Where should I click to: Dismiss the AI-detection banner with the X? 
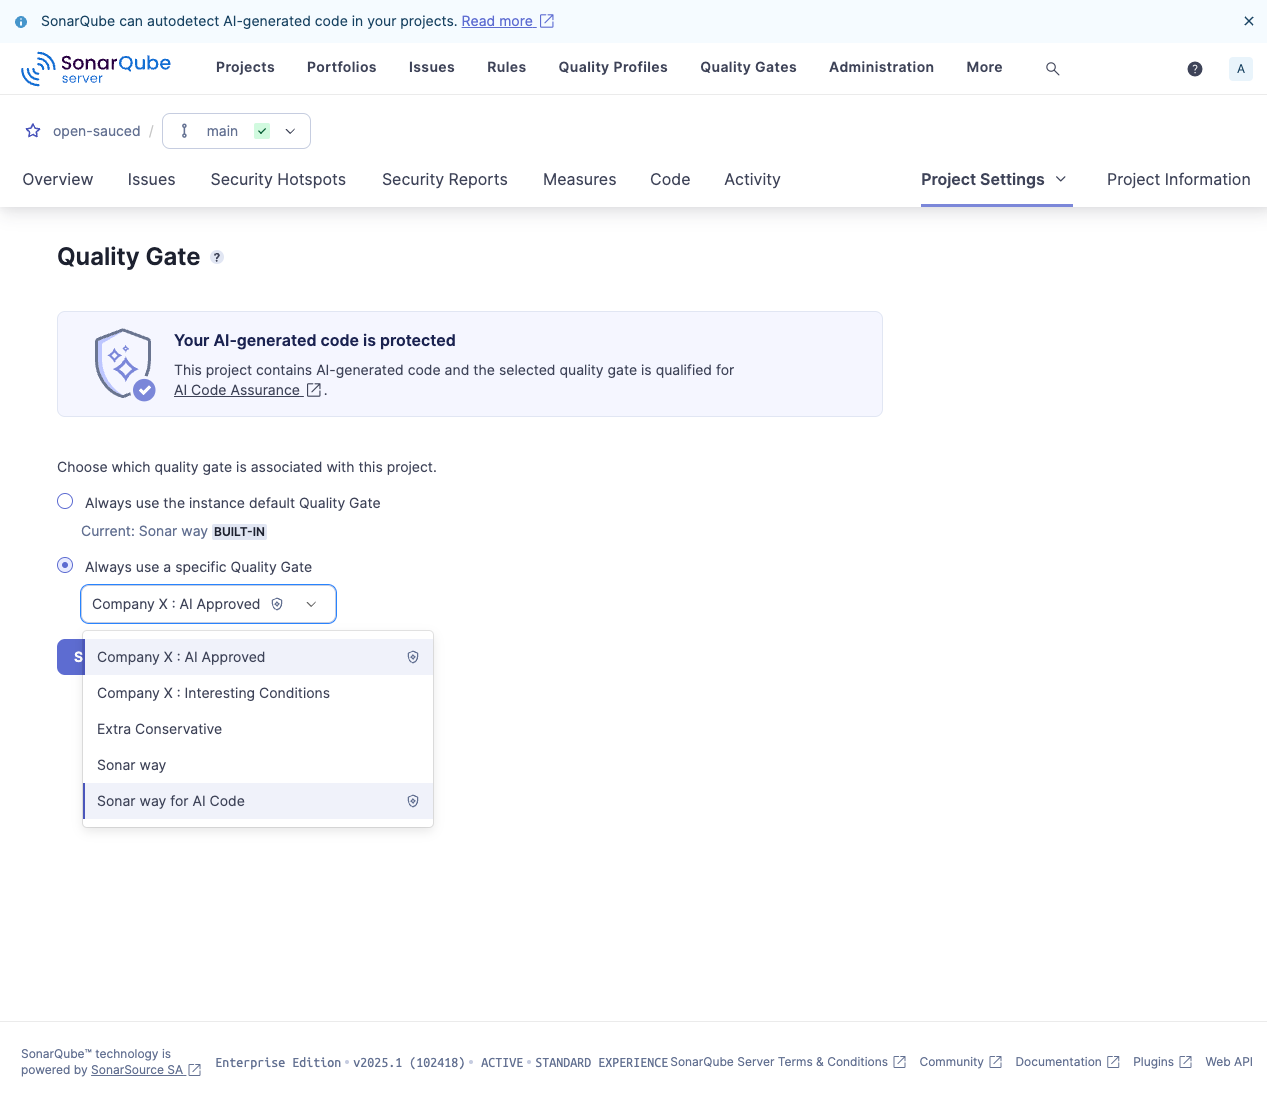[1248, 21]
